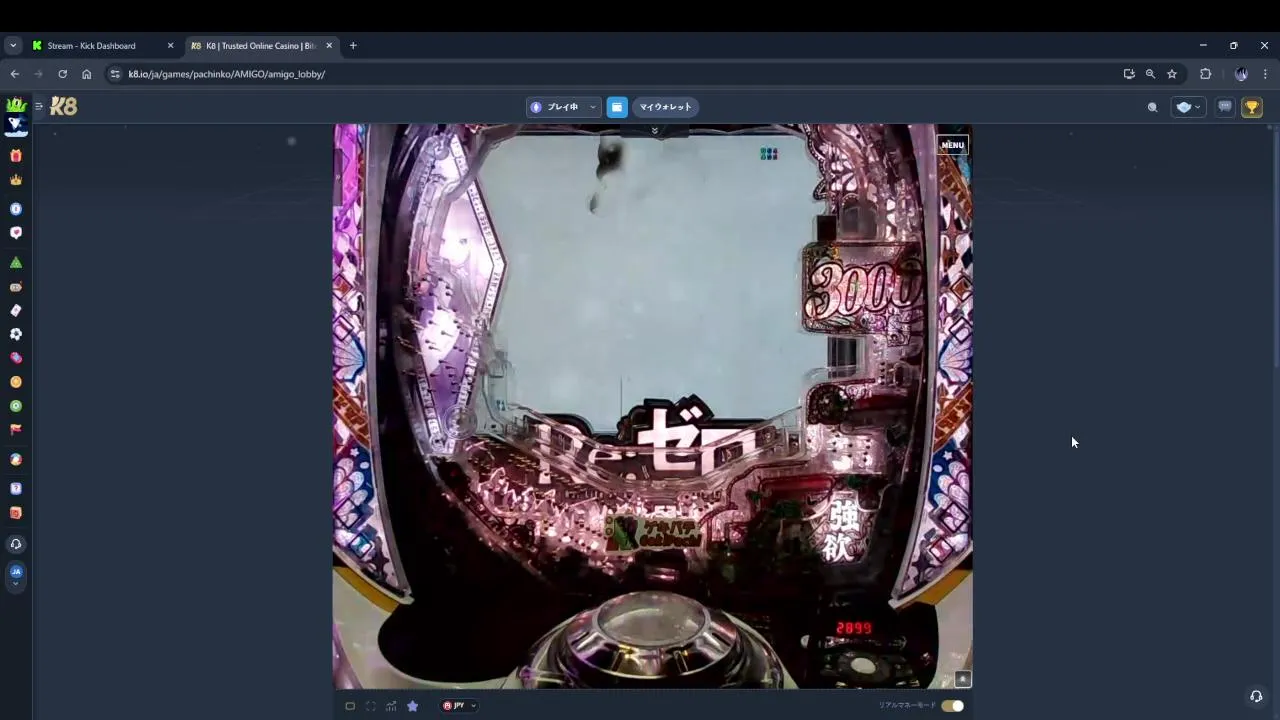Open the Chrome three-dot menu

click(x=1265, y=74)
